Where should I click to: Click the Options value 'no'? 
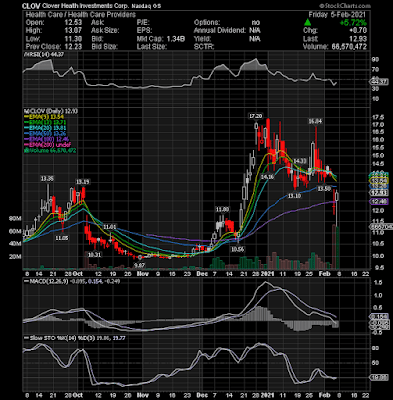256,23
